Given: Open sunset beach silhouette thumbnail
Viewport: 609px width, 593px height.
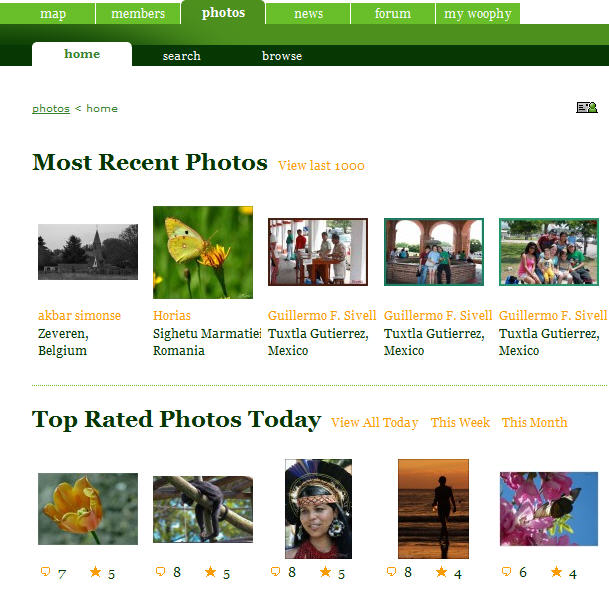Looking at the screenshot, I should pos(433,509).
